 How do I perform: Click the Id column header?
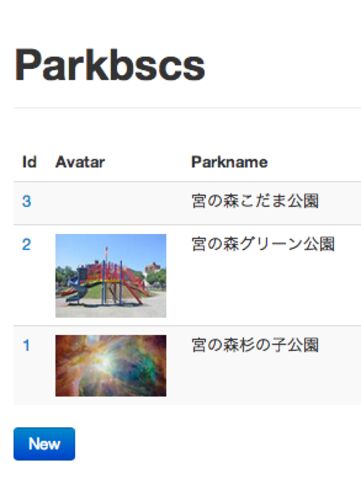(29, 162)
